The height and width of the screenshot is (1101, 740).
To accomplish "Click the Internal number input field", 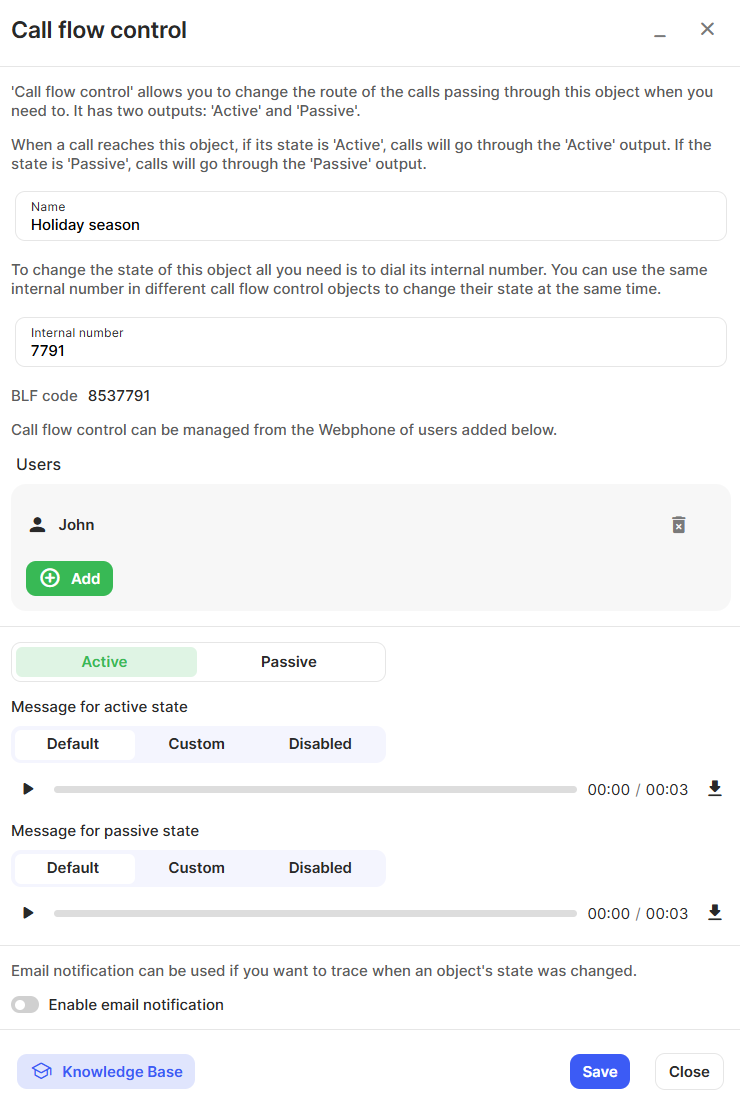I will (x=370, y=351).
